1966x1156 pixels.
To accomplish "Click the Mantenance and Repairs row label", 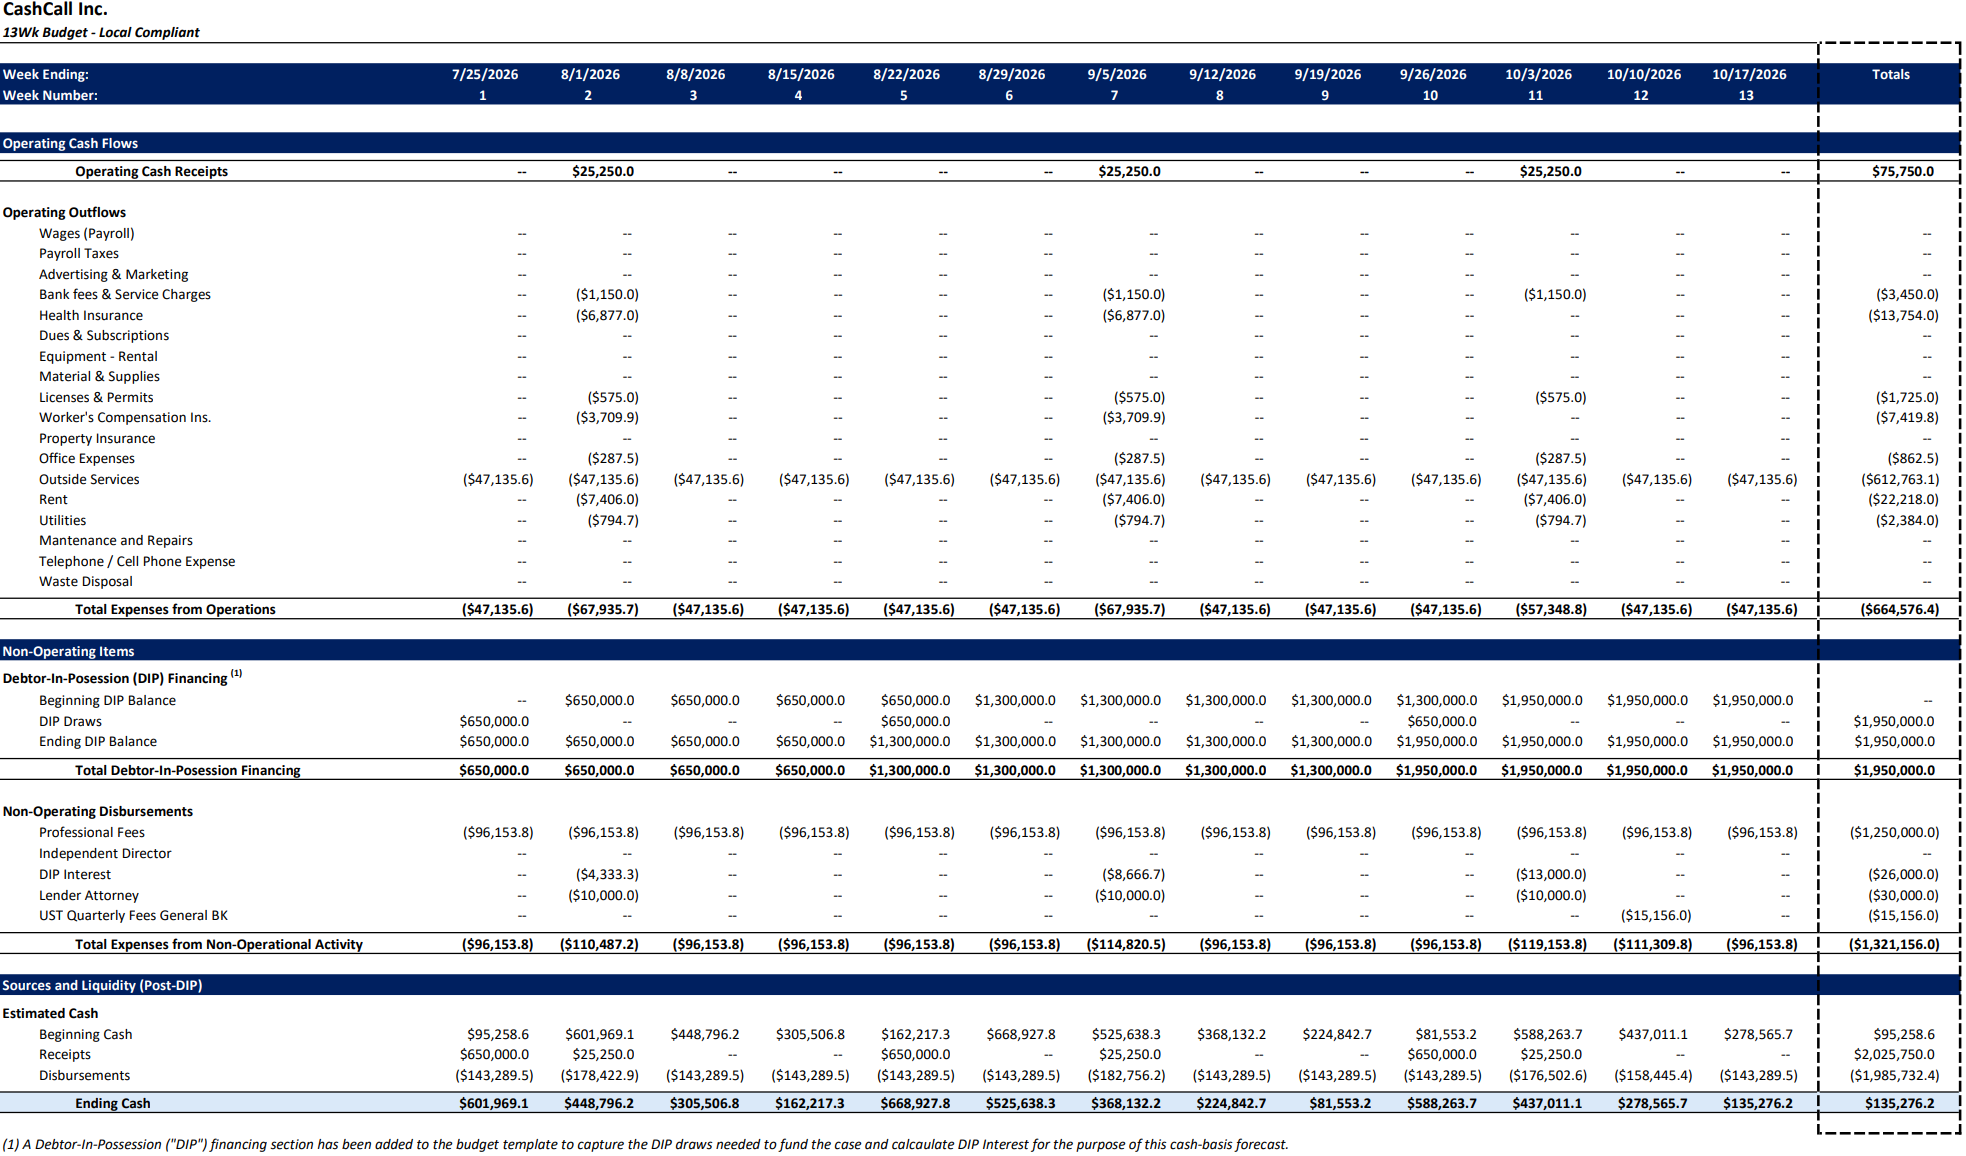I will click(x=116, y=540).
